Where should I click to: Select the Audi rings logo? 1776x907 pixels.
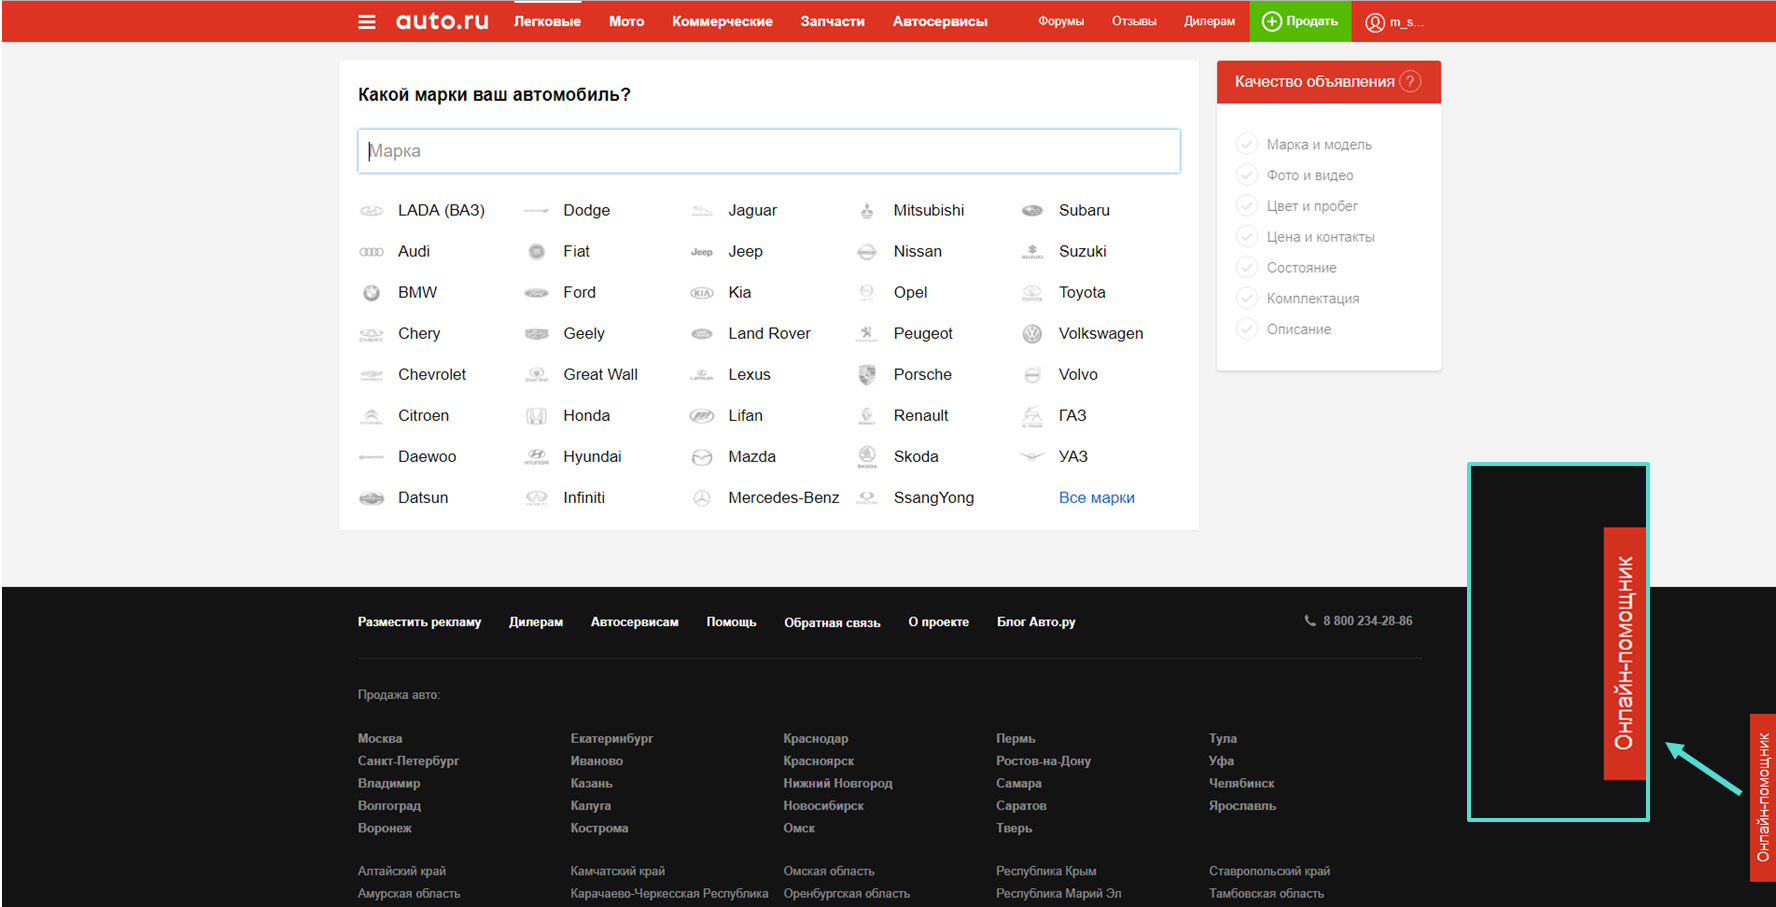click(371, 252)
